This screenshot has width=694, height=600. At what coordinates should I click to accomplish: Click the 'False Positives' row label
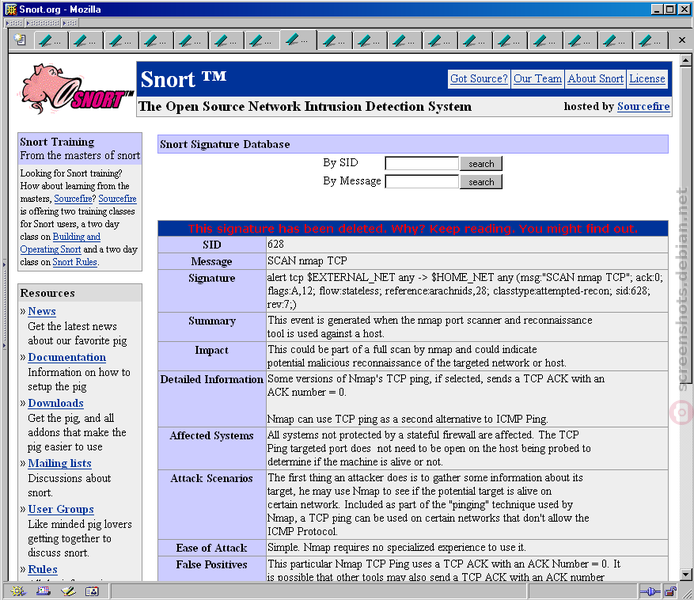[212, 564]
